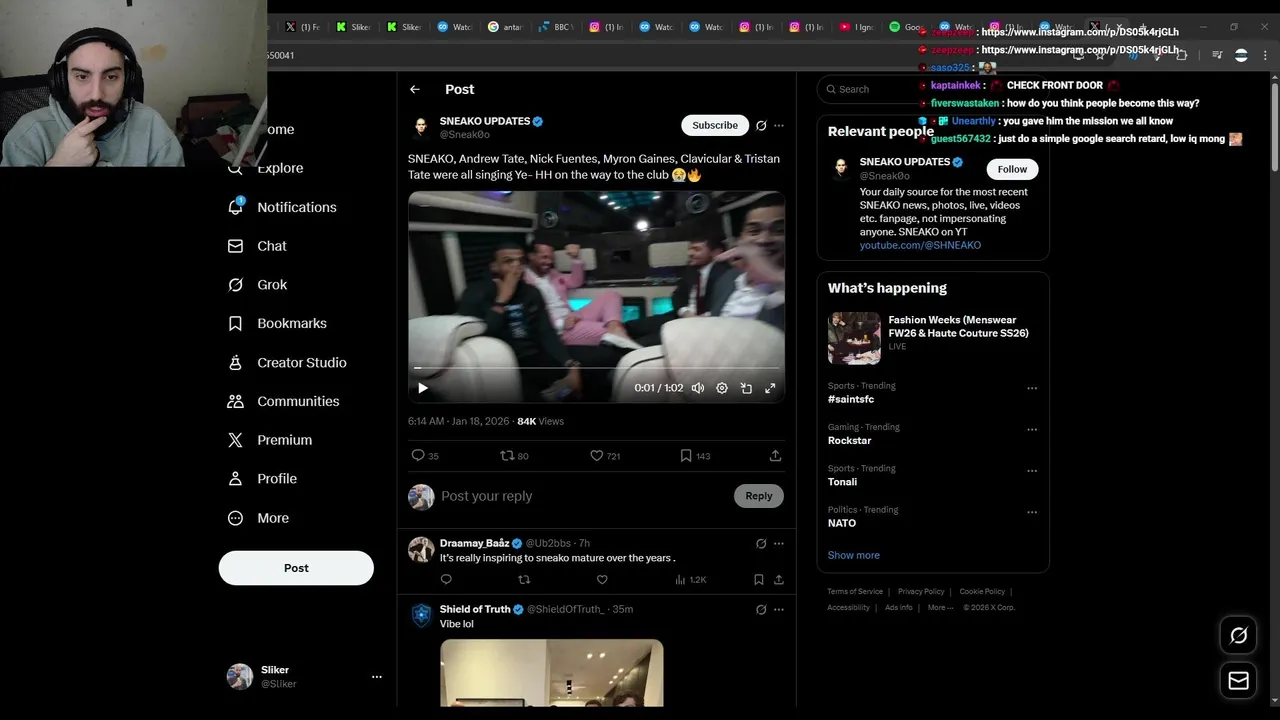The width and height of the screenshot is (1280, 720).
Task: Toggle picture-in-picture on the video
Action: (x=746, y=388)
